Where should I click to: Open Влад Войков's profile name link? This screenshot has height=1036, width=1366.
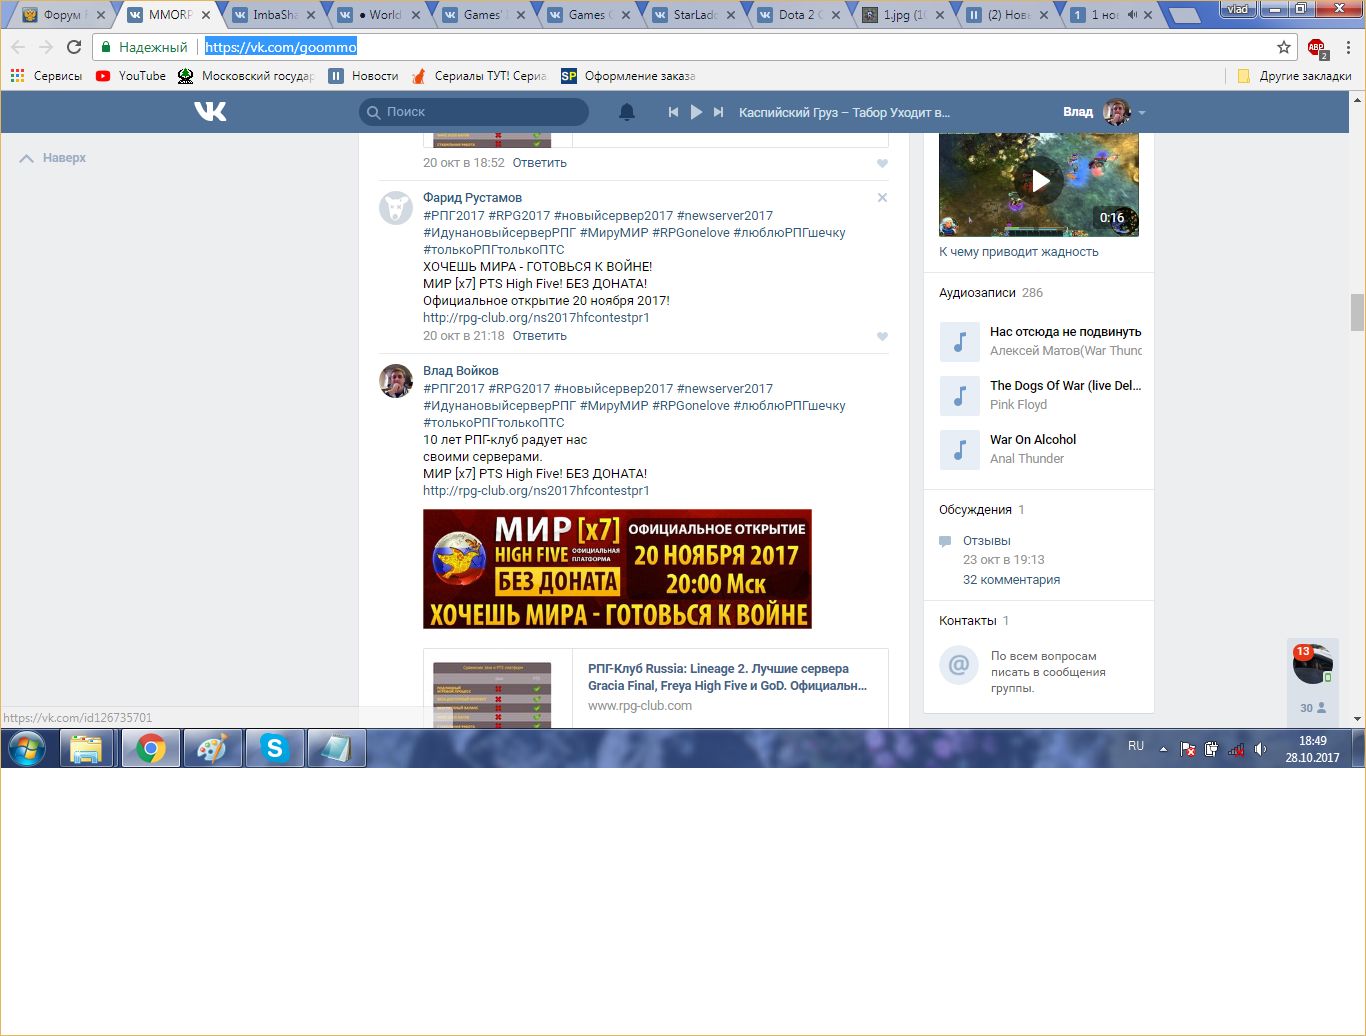pos(460,371)
